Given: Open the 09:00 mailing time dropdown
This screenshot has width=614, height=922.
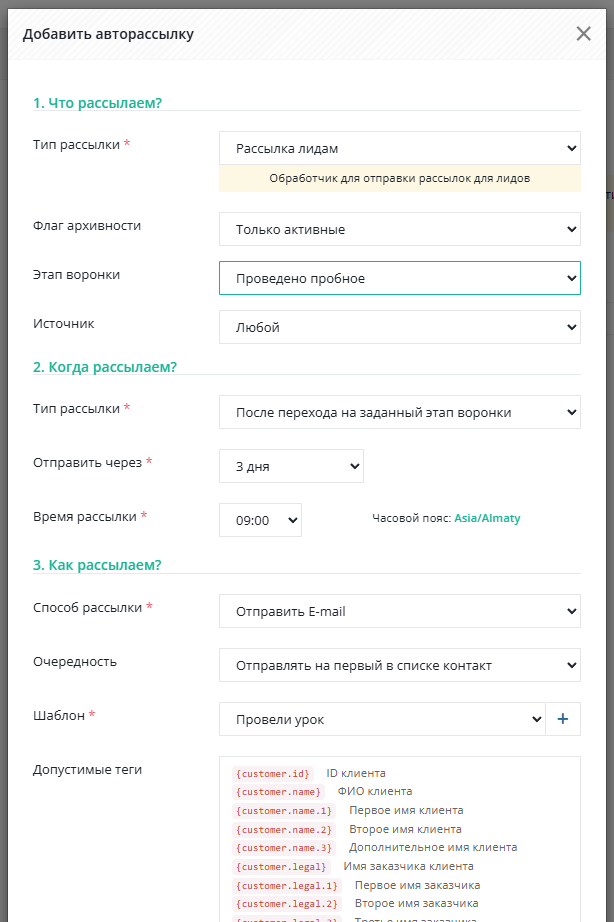Looking at the screenshot, I should tap(260, 520).
